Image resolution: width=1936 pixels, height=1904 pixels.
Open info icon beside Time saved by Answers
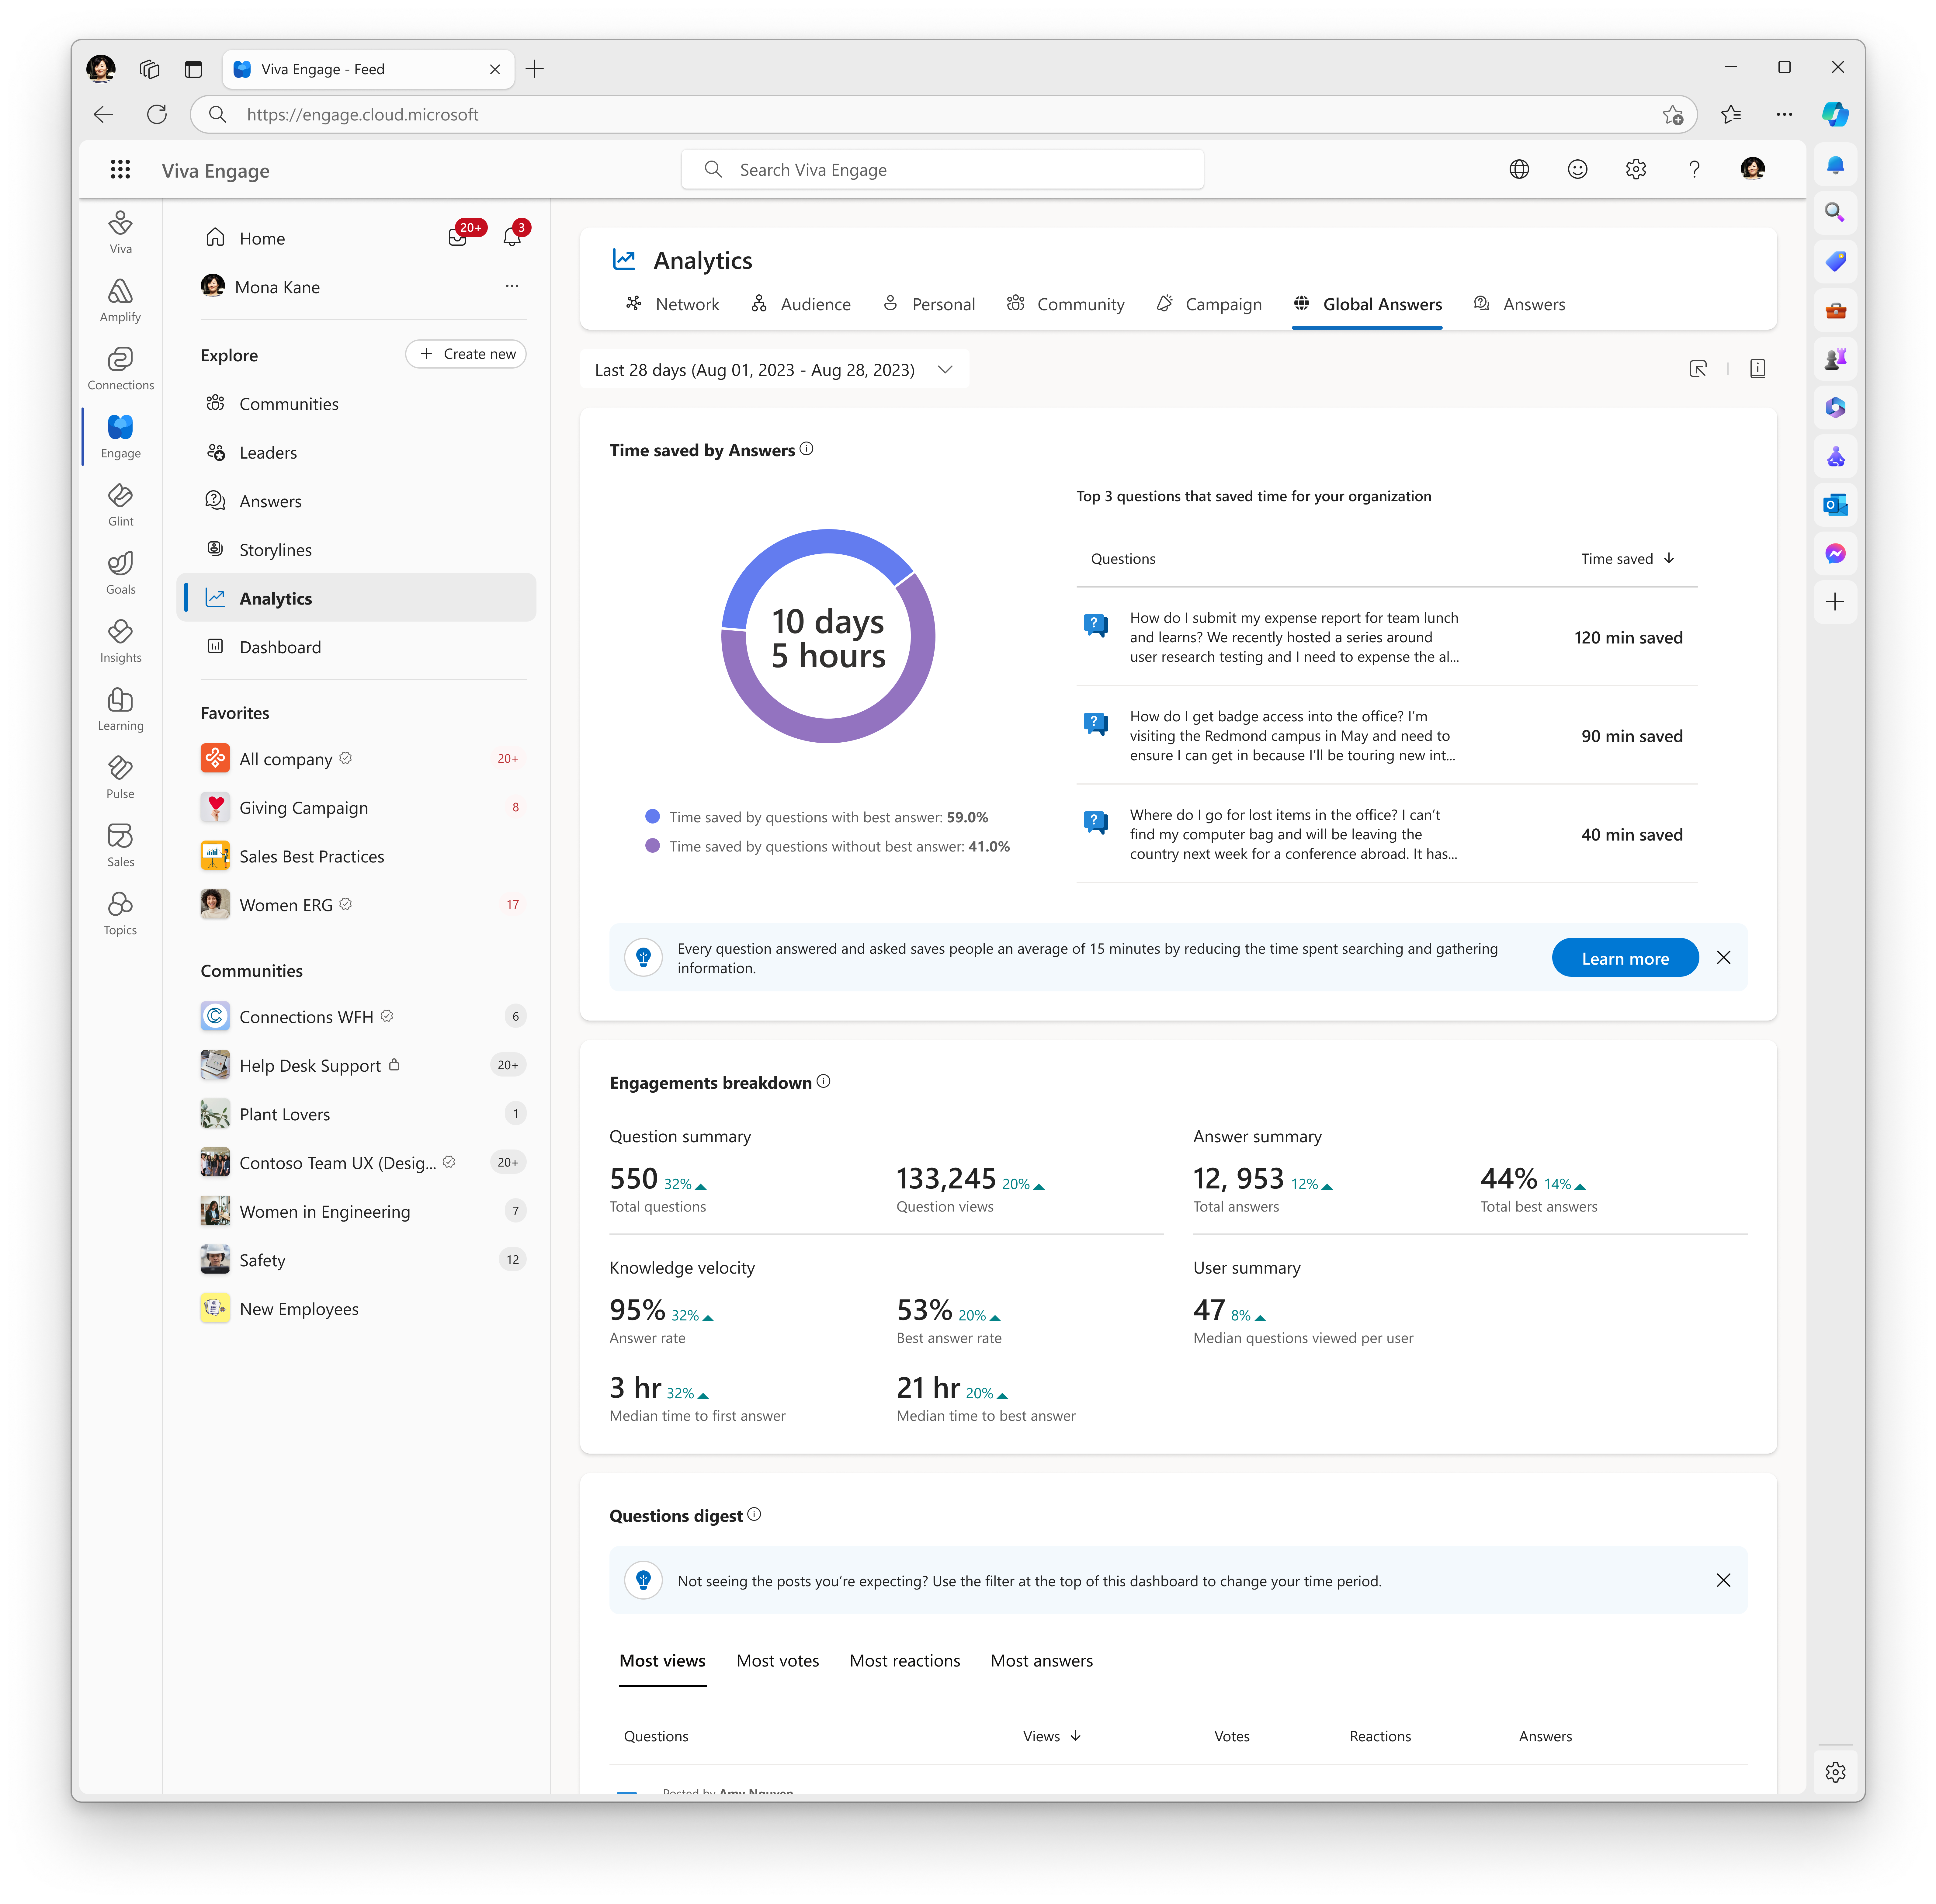point(806,449)
